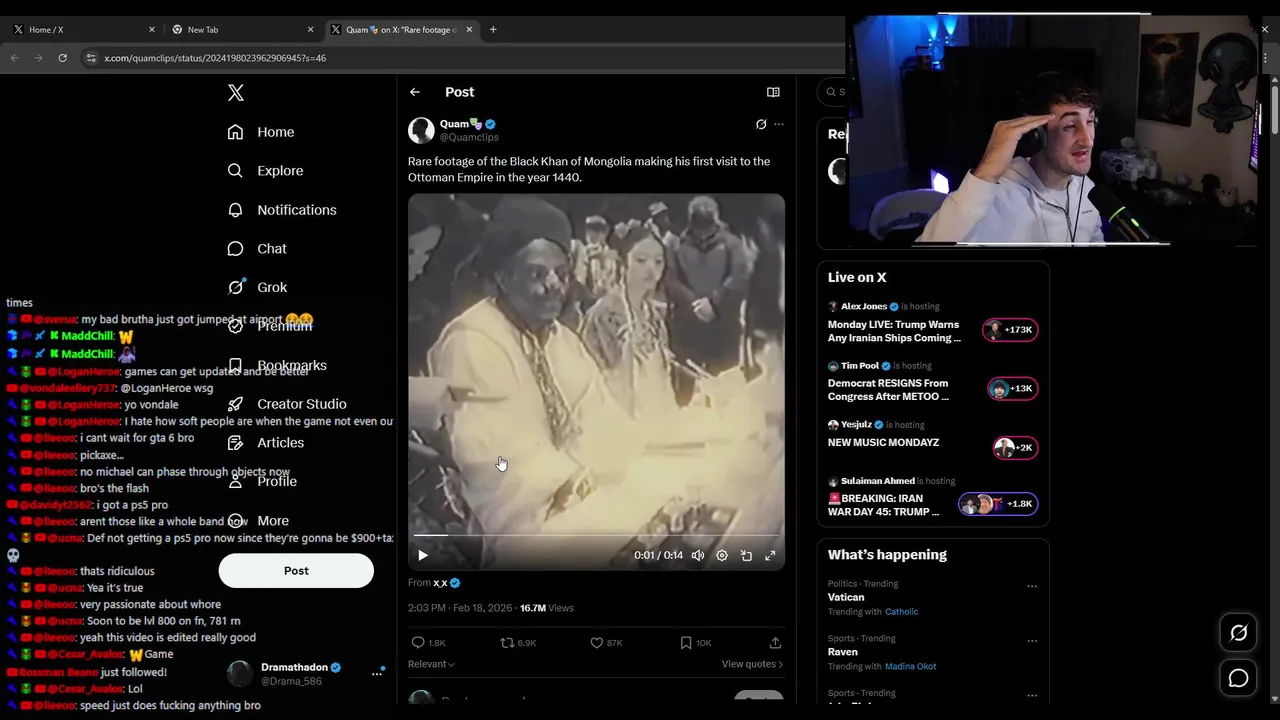This screenshot has height=720, width=1280.
Task: Open Grok from the sidebar
Action: coord(257,287)
